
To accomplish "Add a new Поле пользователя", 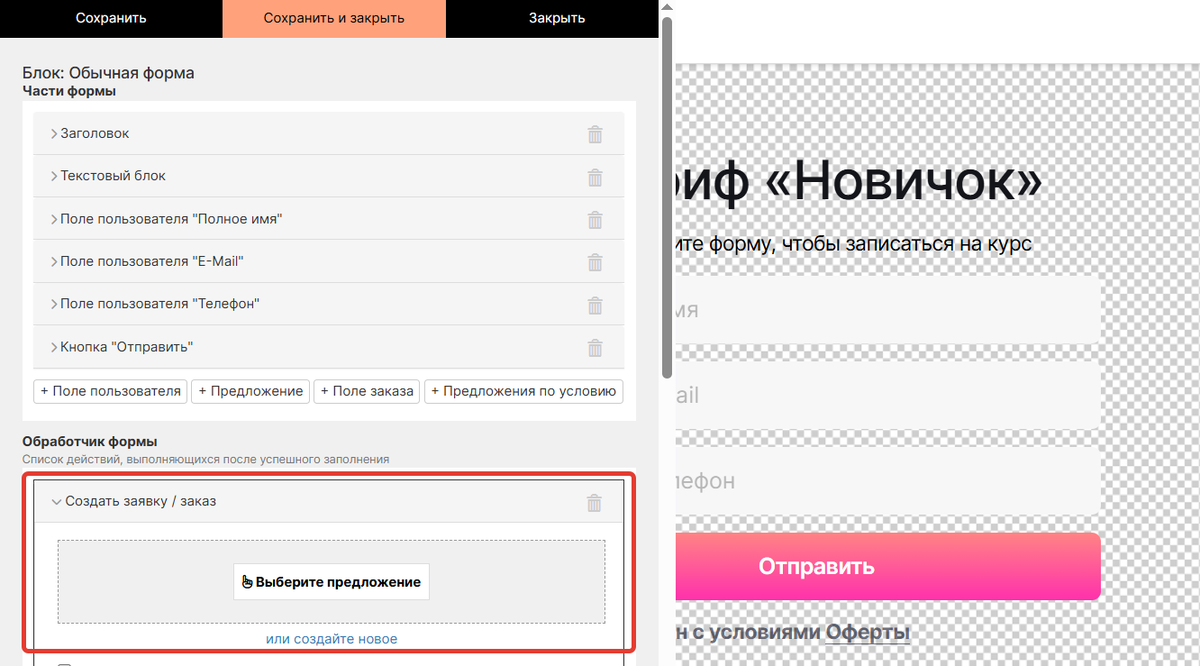I will point(111,391).
